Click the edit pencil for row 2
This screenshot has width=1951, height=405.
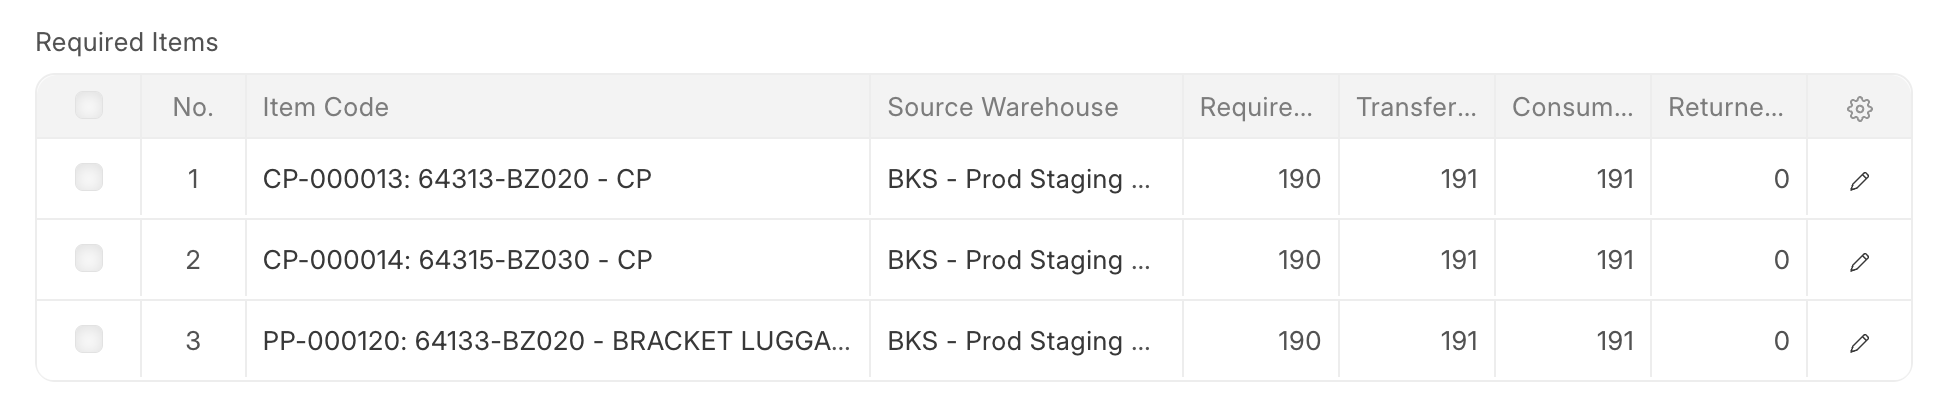pyautogui.click(x=1859, y=262)
